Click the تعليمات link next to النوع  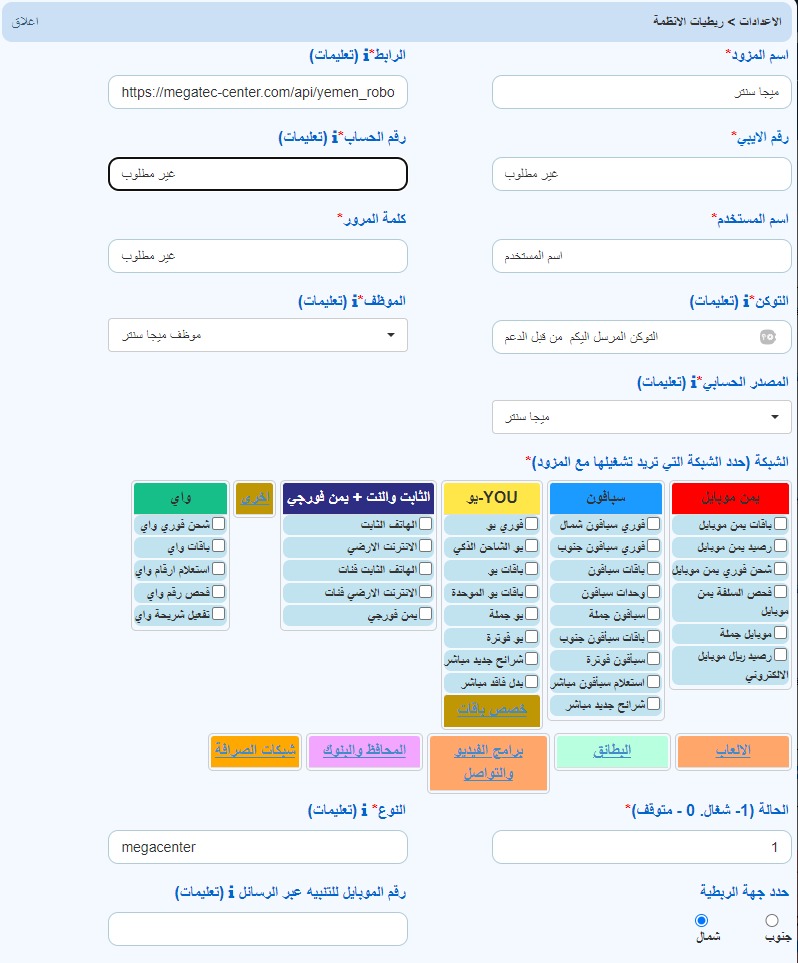point(333,810)
